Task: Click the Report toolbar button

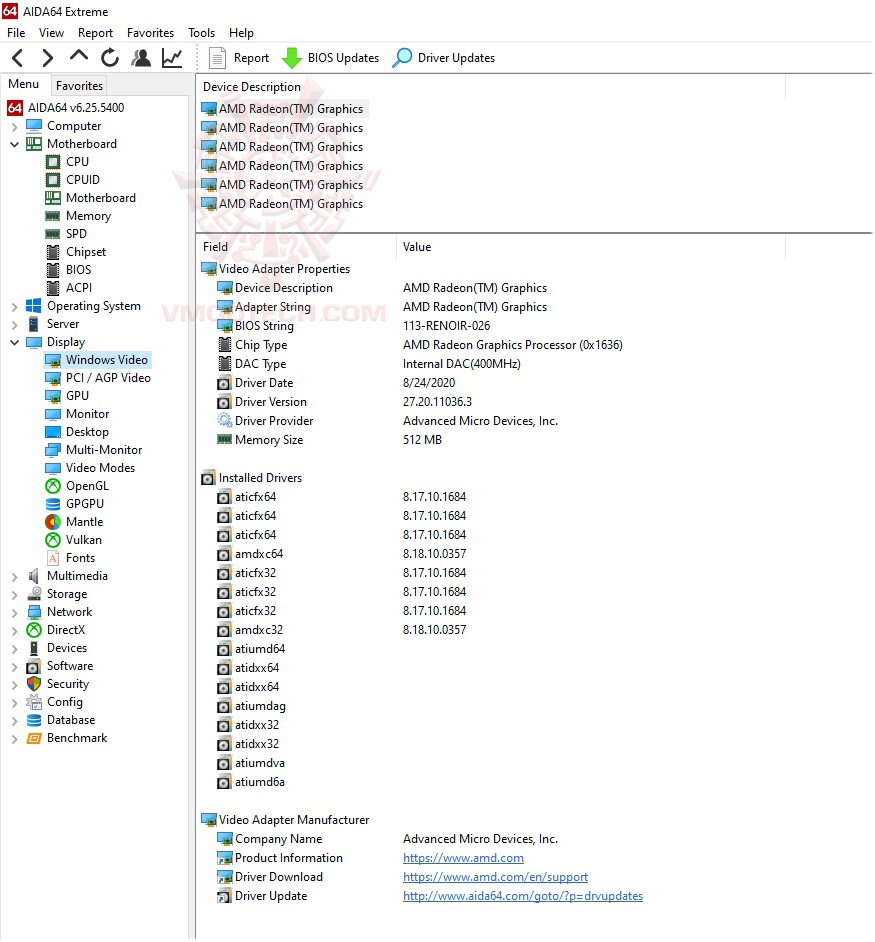Action: point(239,58)
